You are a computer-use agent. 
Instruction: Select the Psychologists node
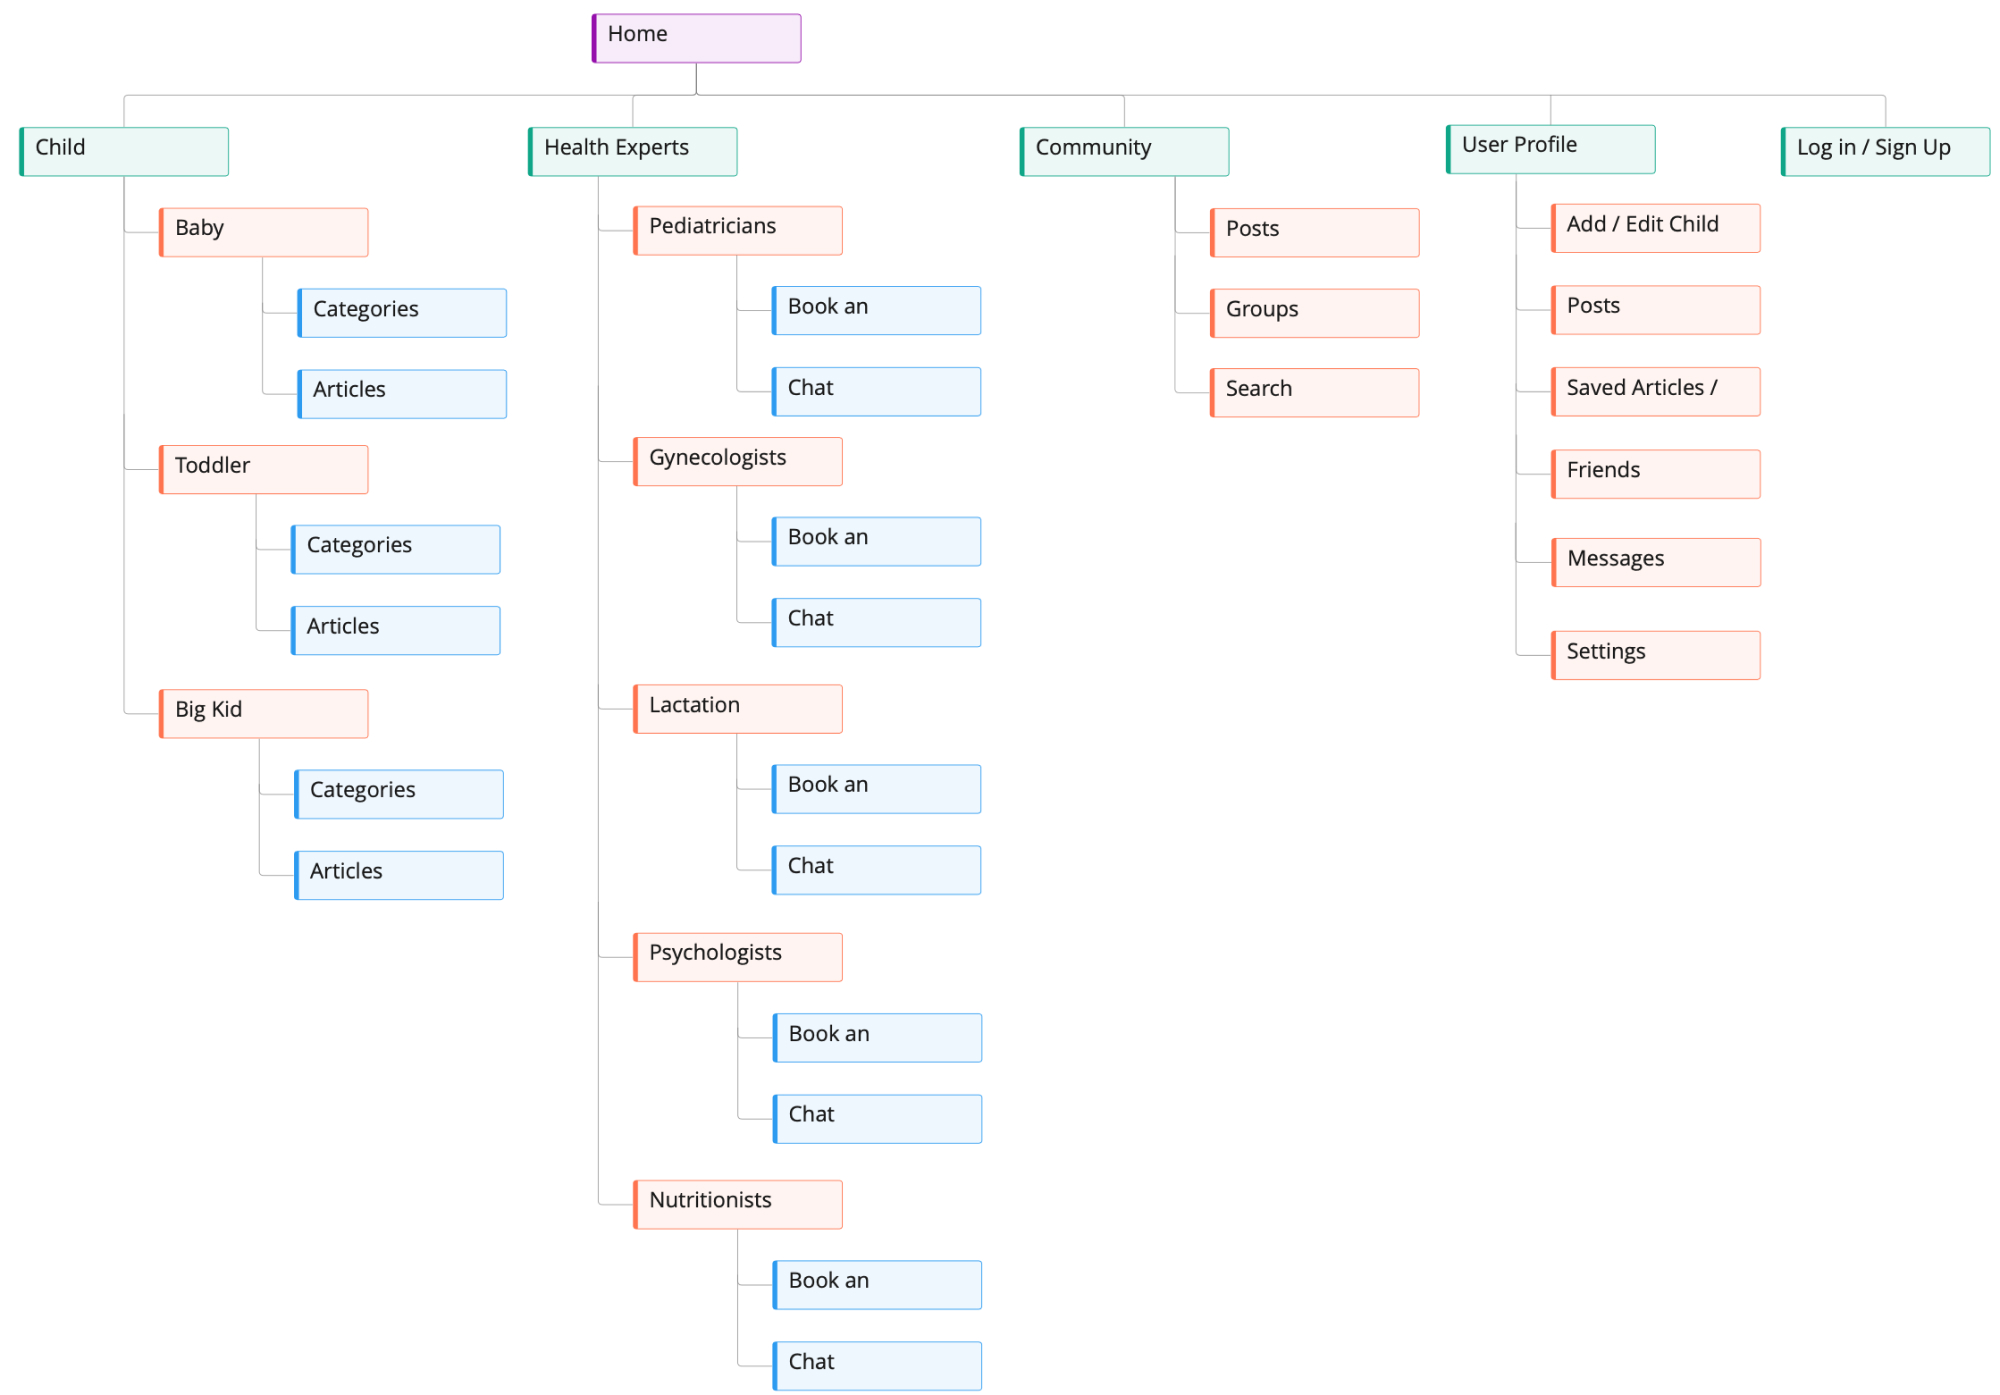738,957
